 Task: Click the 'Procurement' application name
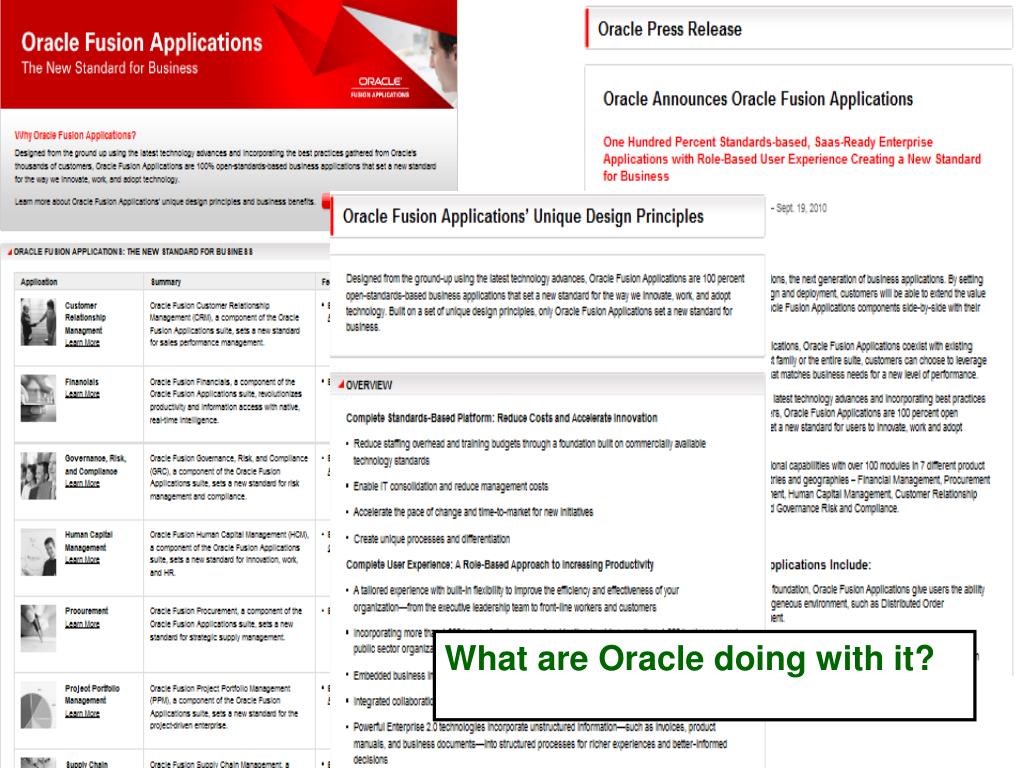pyautogui.click(x=86, y=611)
